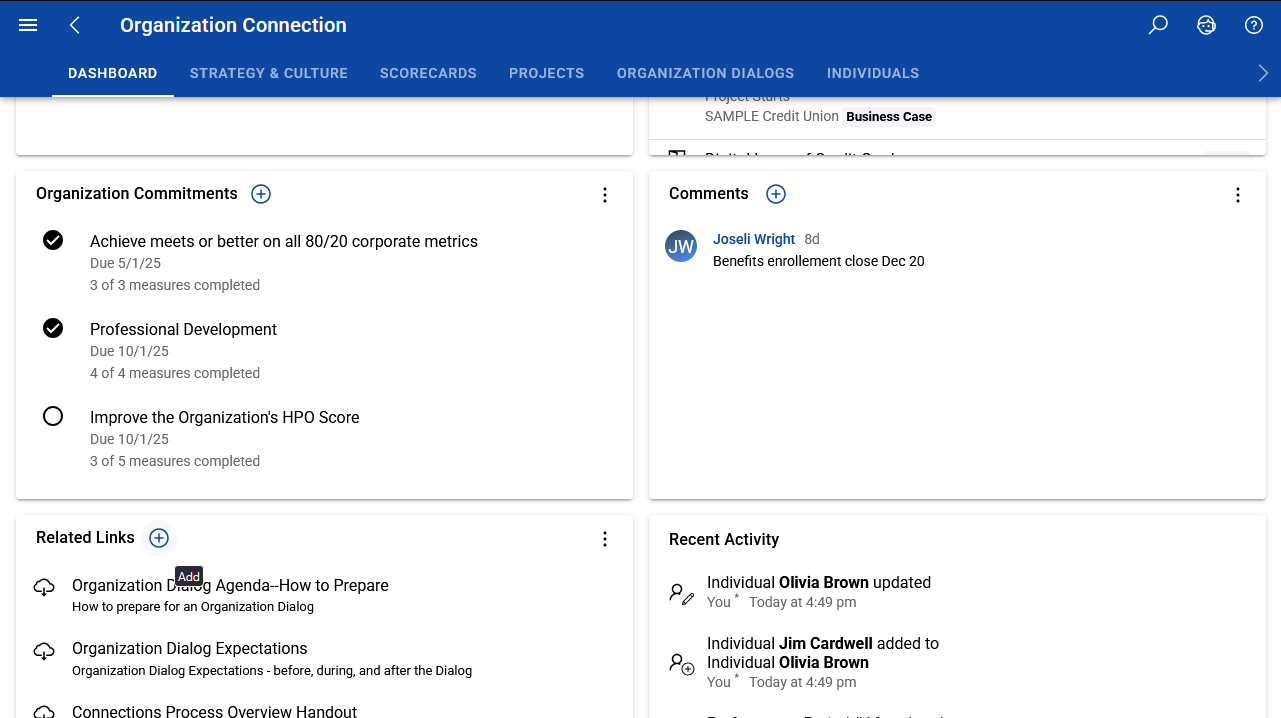Open Joseli Wright's profile link

754,239
